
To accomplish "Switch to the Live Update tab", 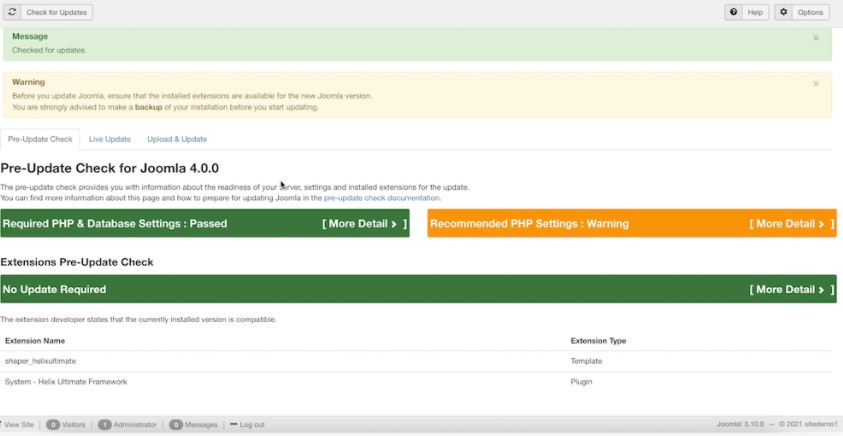I will [x=110, y=139].
